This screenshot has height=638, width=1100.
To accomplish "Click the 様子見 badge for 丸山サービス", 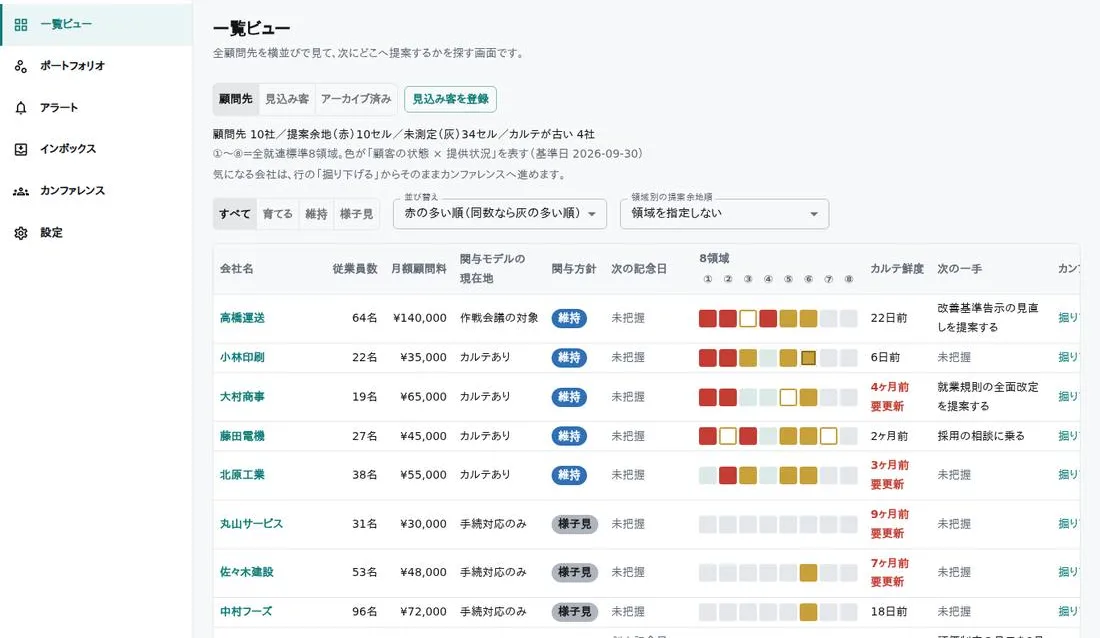I will (575, 524).
